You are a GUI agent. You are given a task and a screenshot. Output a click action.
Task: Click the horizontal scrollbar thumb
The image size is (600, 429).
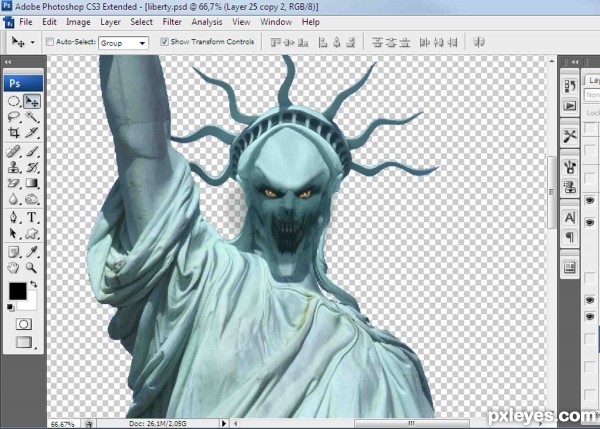tap(412, 423)
